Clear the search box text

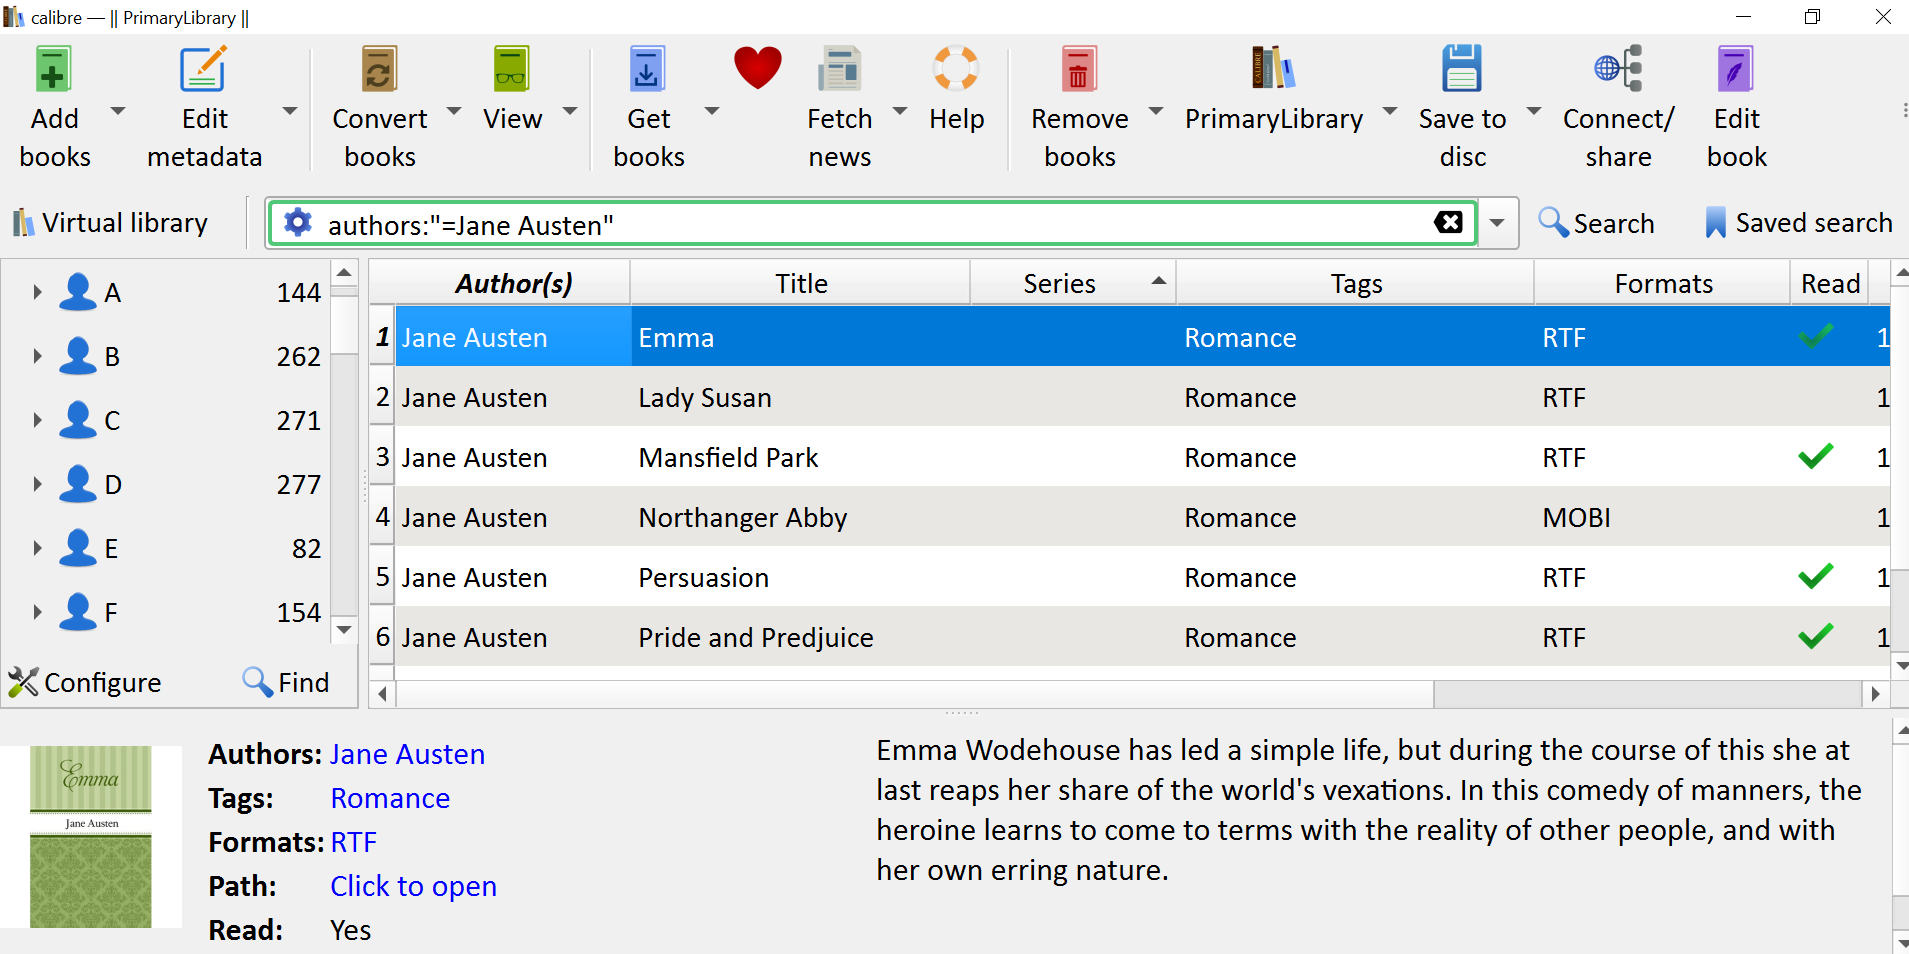1448,223
